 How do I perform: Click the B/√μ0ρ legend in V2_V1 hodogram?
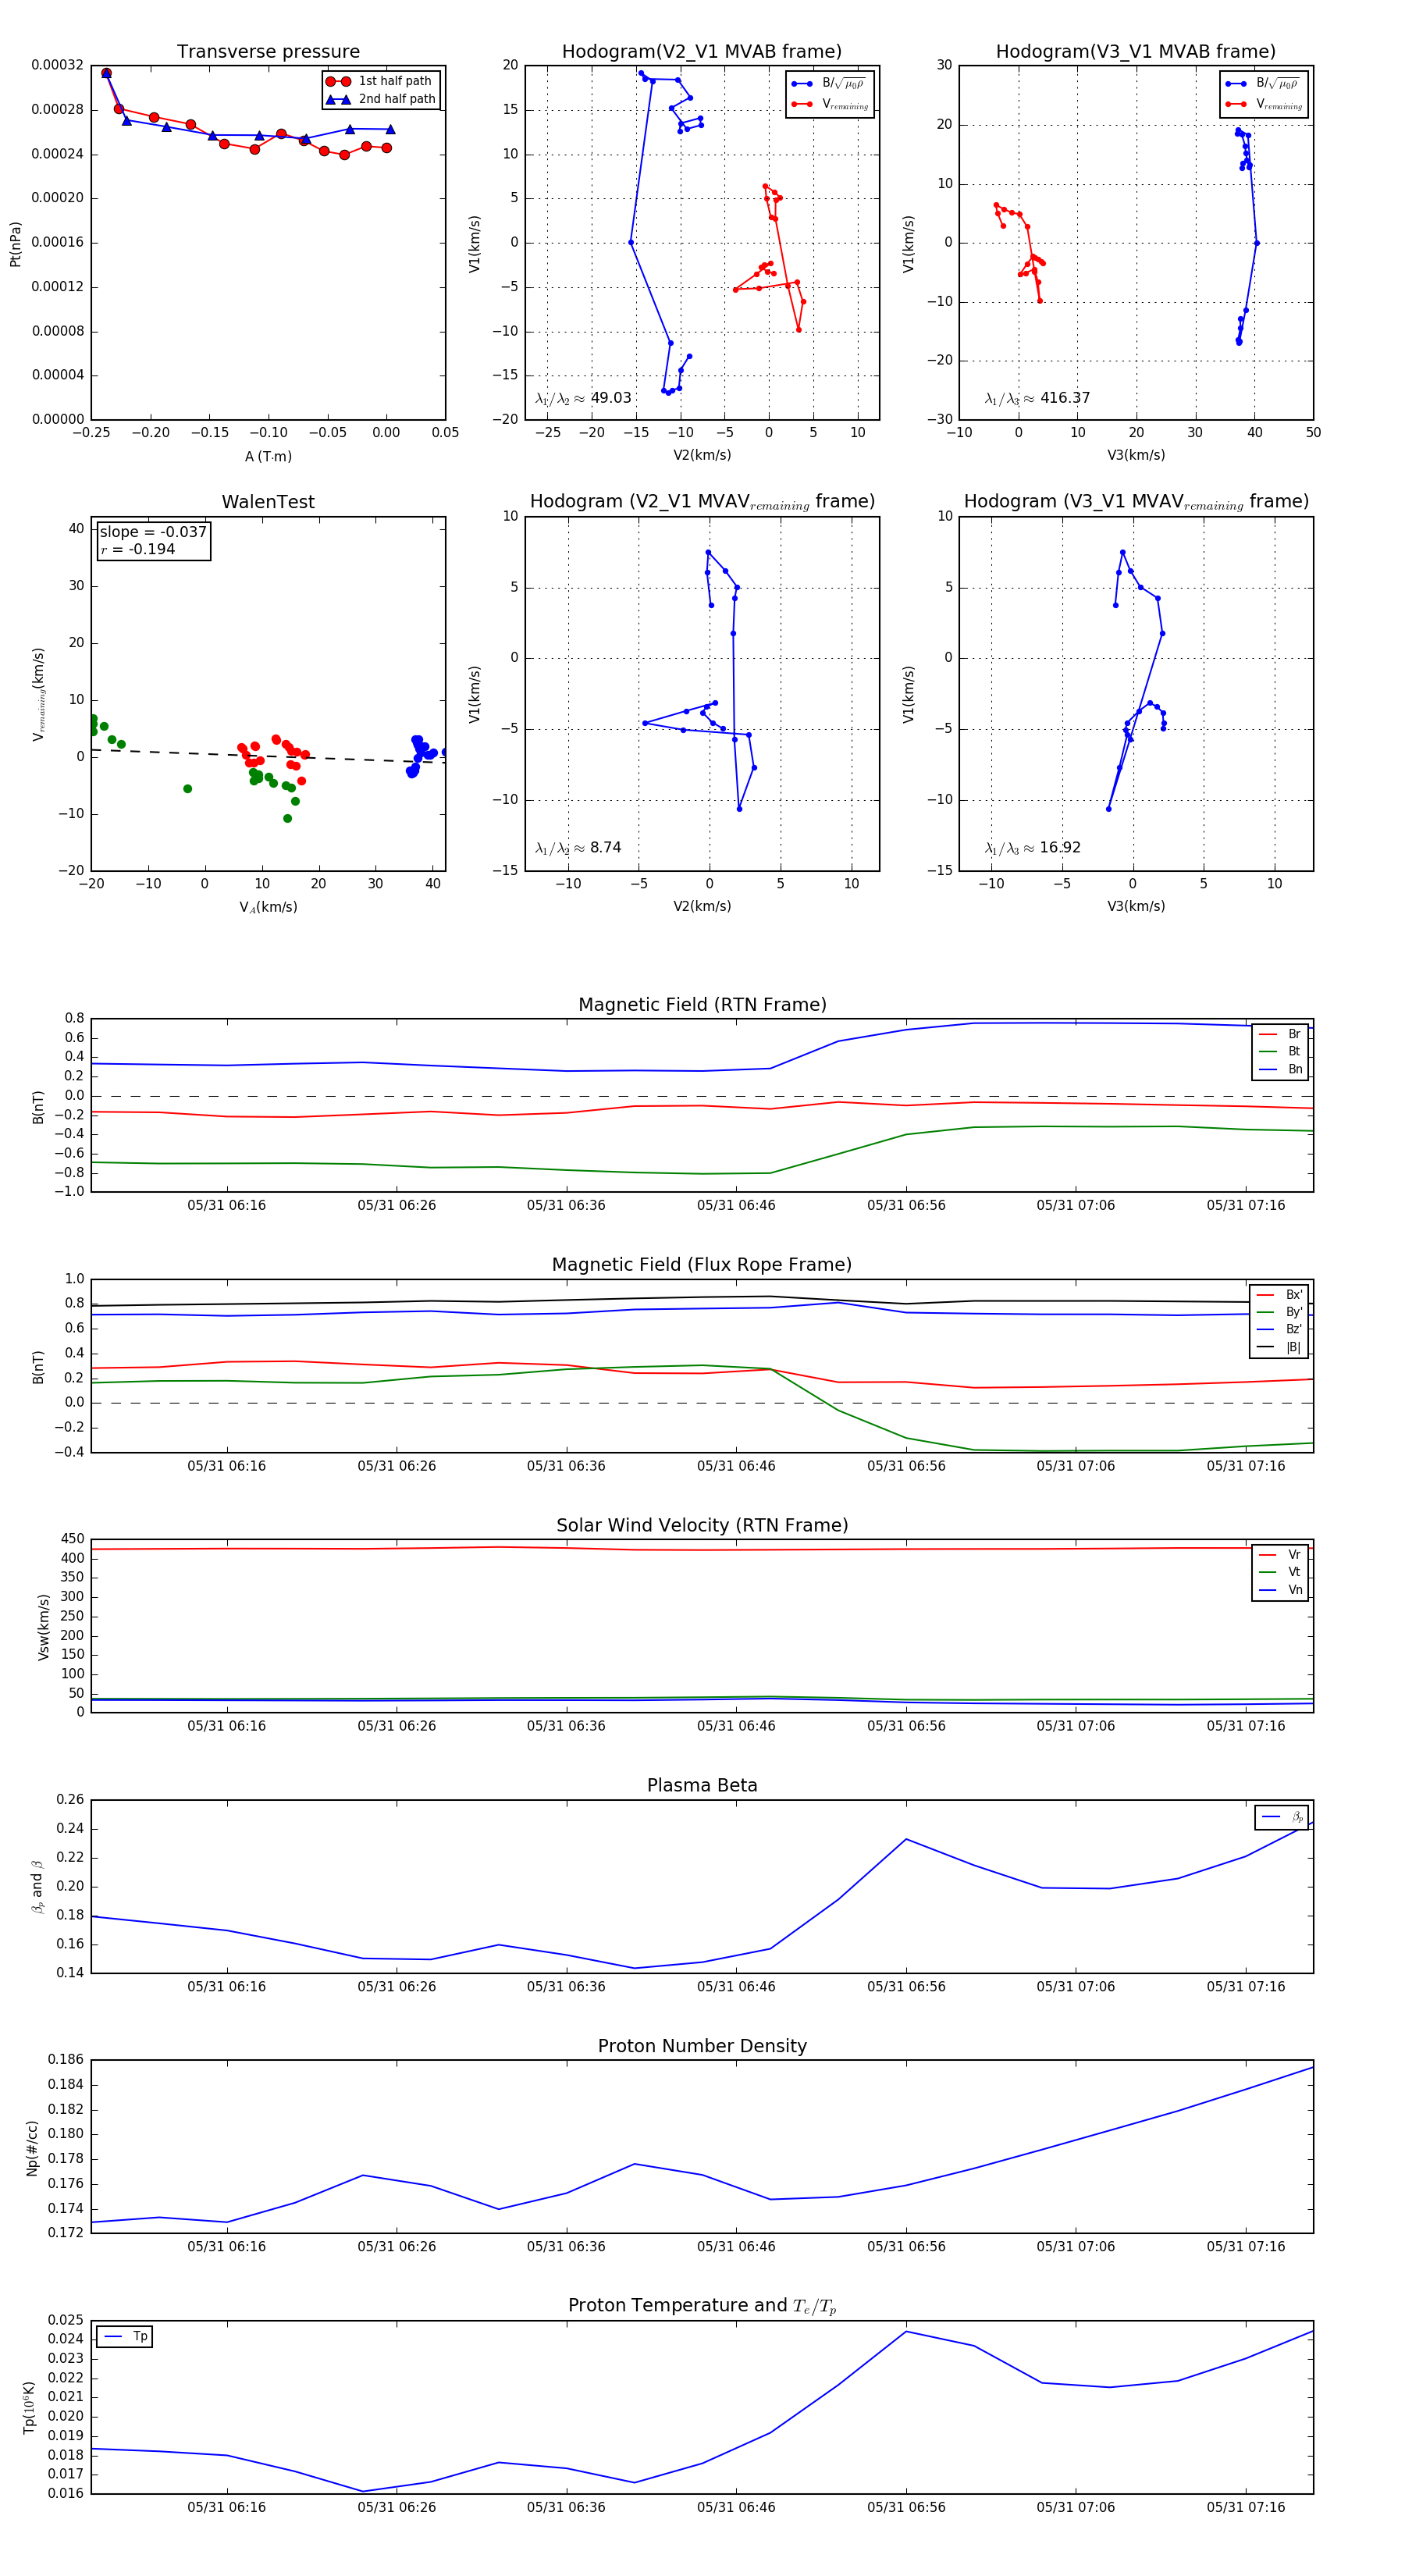coord(829,83)
